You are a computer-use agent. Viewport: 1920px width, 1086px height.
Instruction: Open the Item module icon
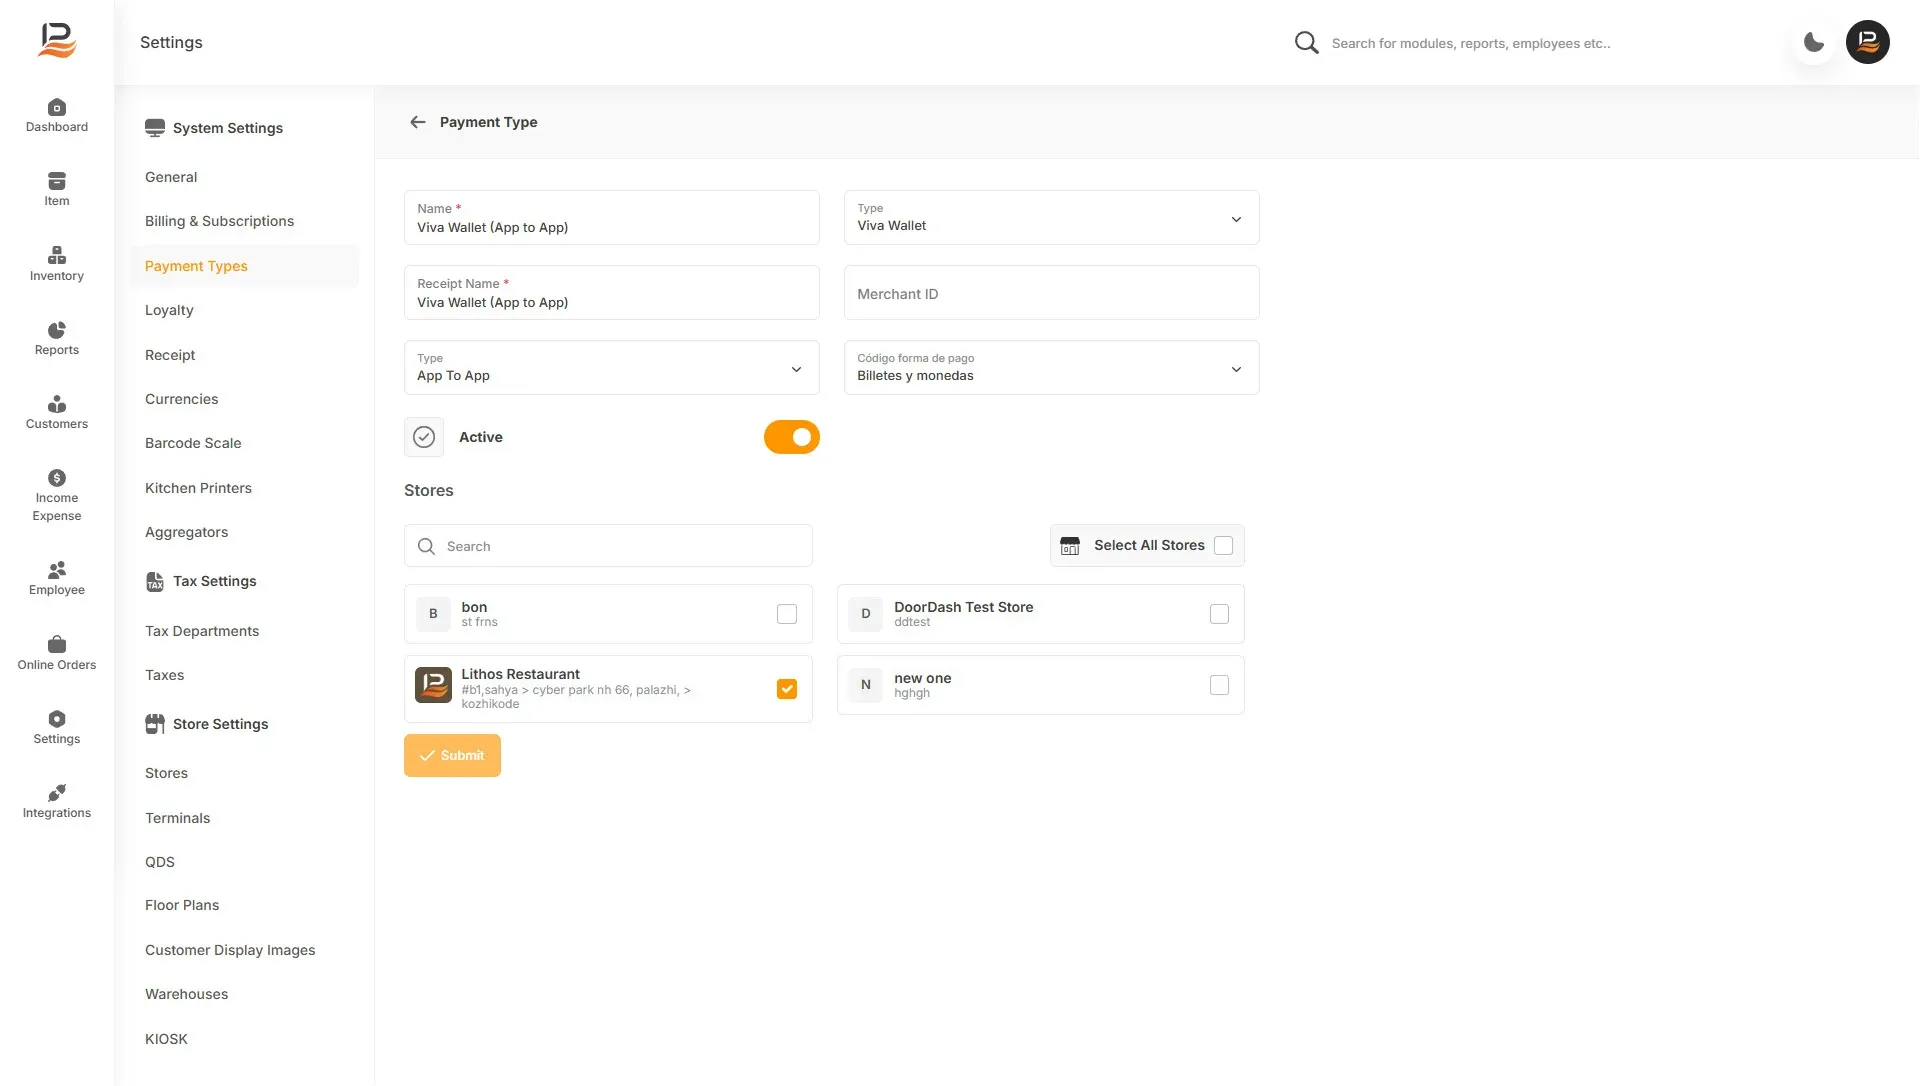tap(57, 181)
